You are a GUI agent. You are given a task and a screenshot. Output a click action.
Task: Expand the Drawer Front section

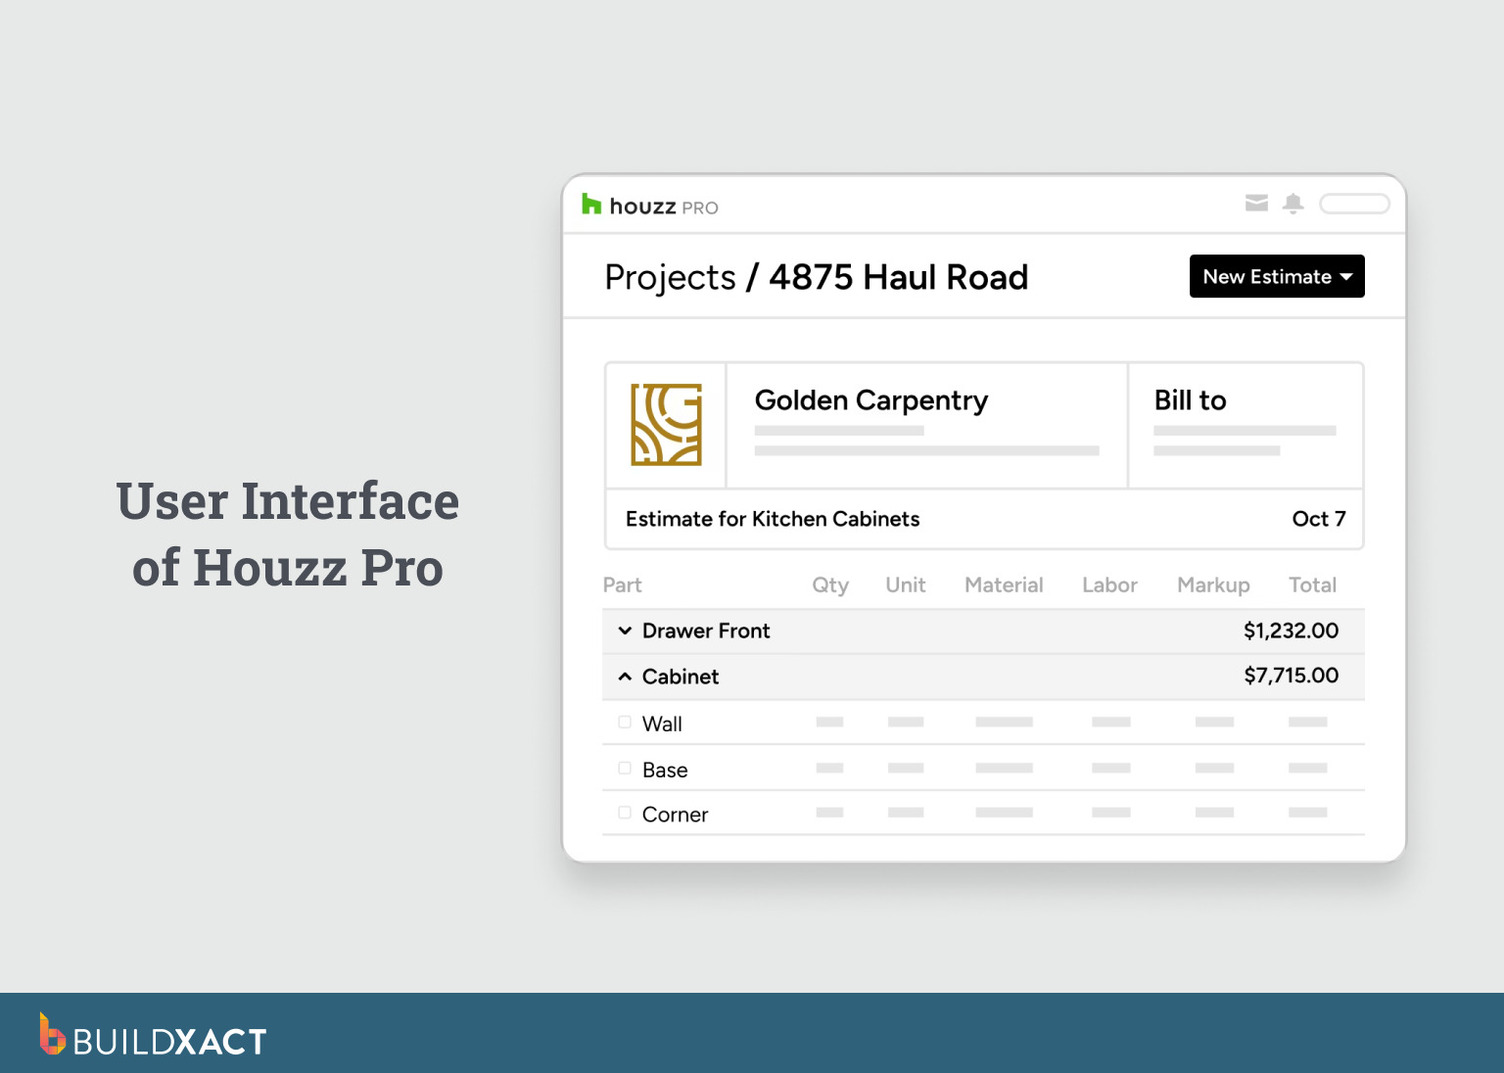coord(625,630)
